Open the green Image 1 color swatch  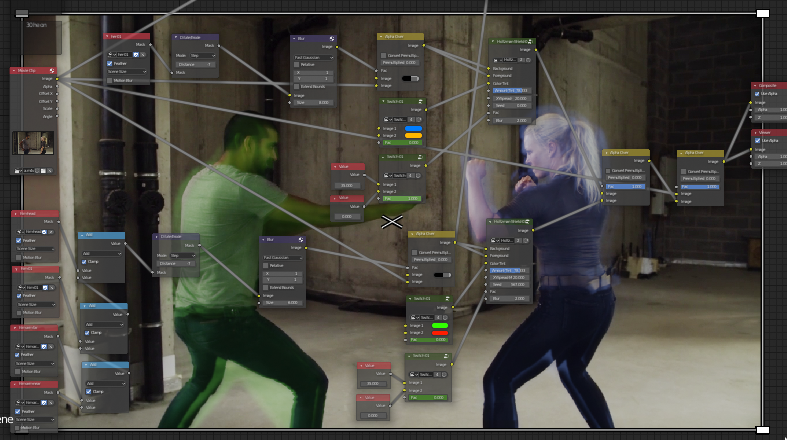coord(440,326)
